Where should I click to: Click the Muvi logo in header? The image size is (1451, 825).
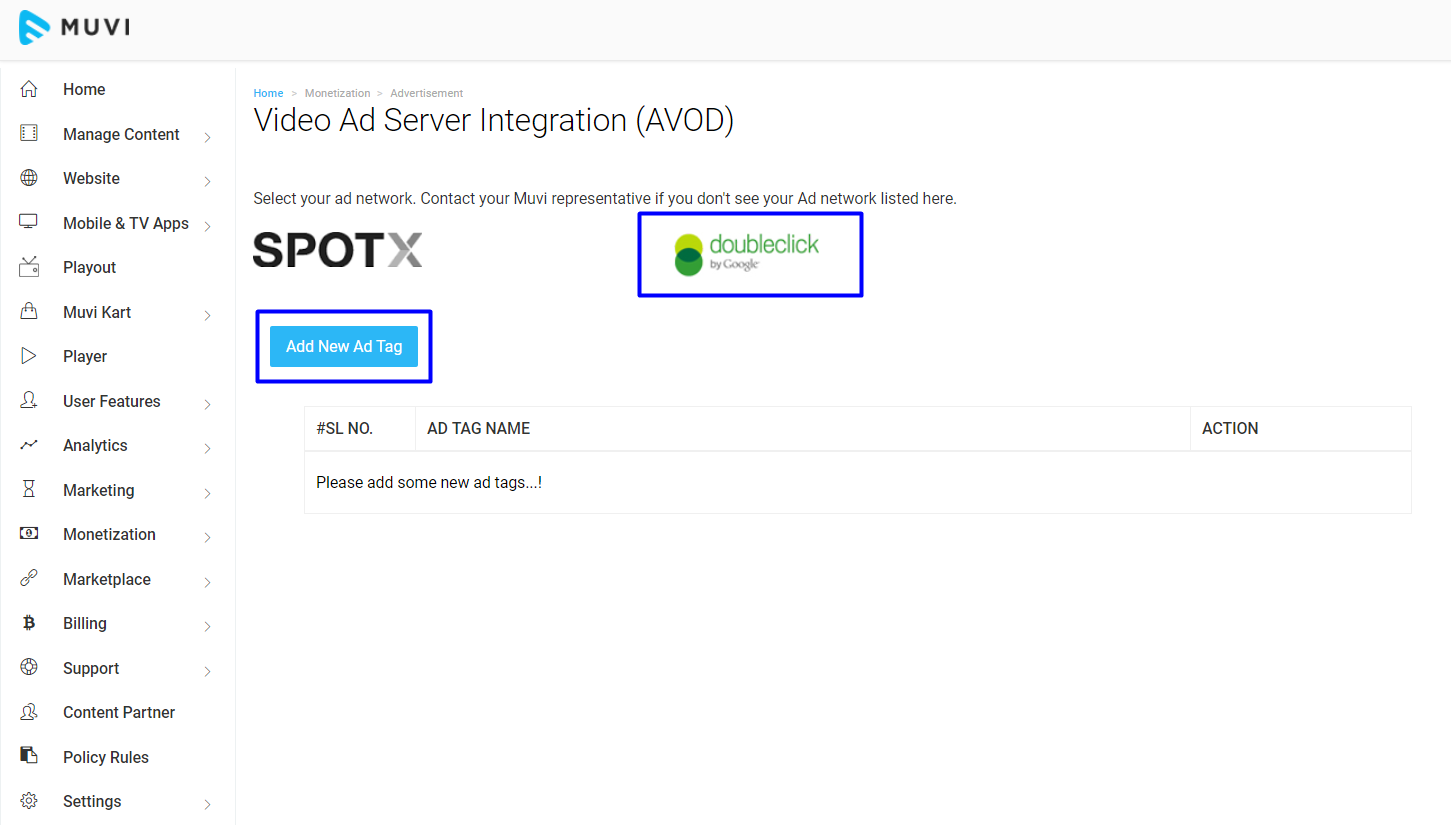click(x=74, y=27)
